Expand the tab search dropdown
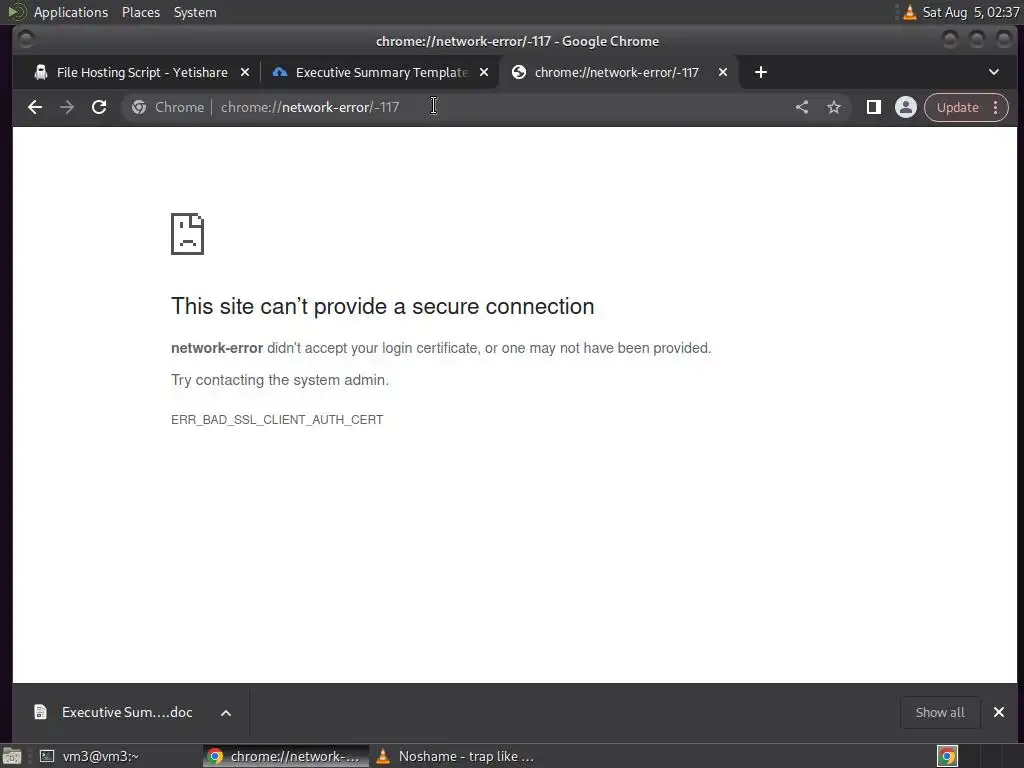 [x=994, y=72]
